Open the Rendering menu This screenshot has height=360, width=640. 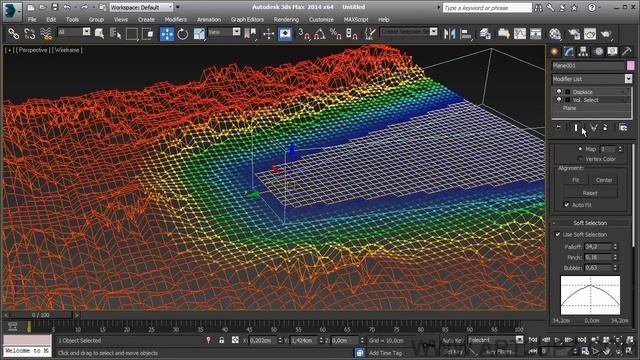pyautogui.click(x=286, y=20)
